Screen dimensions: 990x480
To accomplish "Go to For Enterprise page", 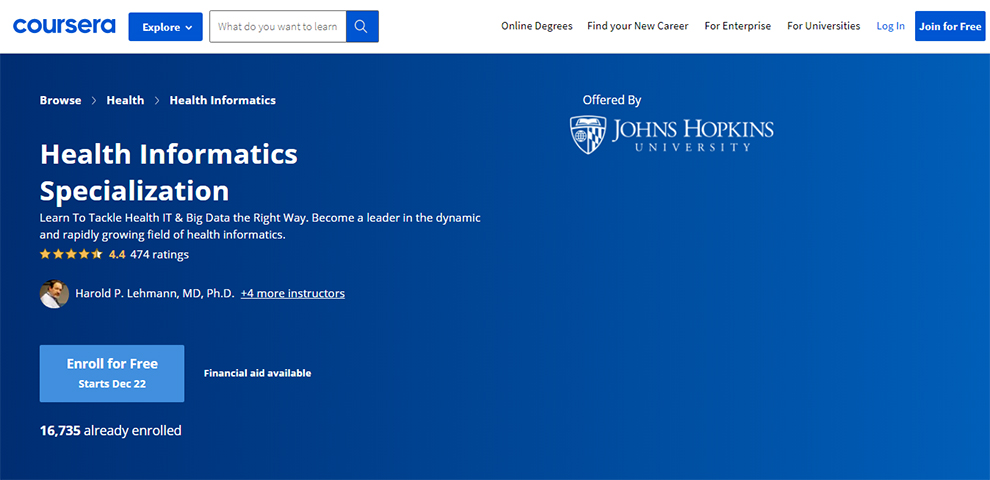I will 737,26.
